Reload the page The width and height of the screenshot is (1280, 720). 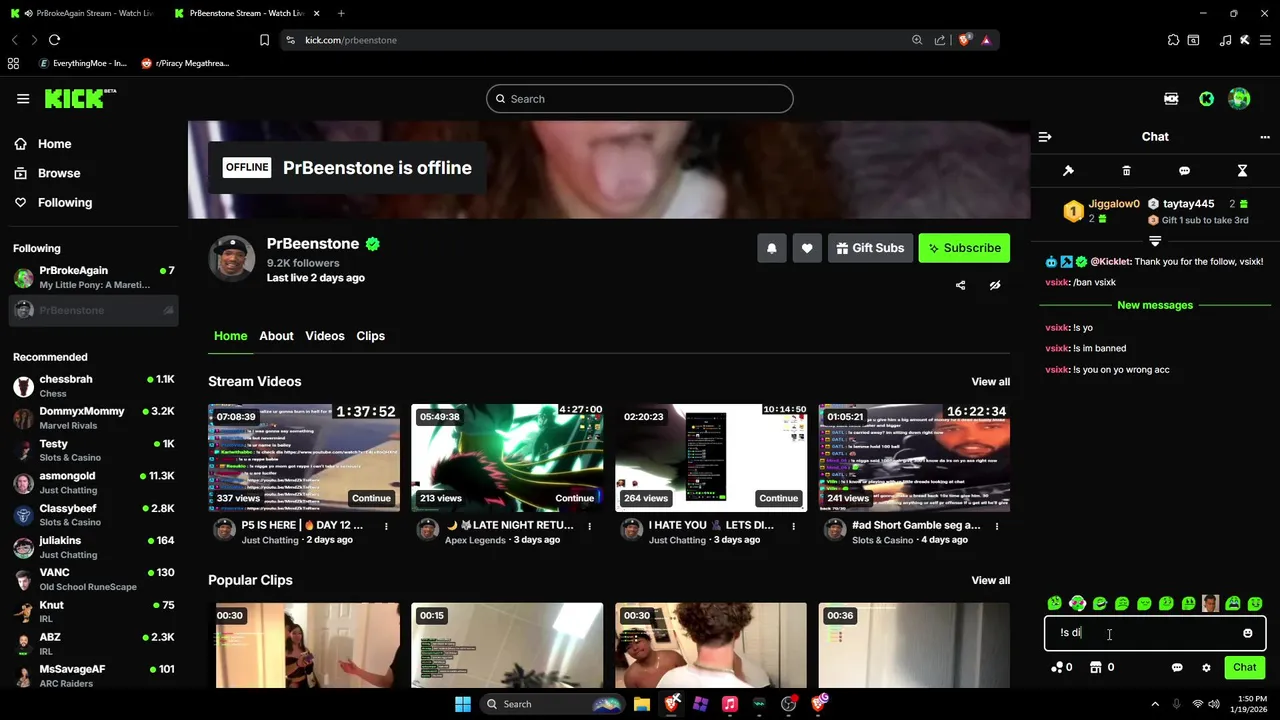54,40
